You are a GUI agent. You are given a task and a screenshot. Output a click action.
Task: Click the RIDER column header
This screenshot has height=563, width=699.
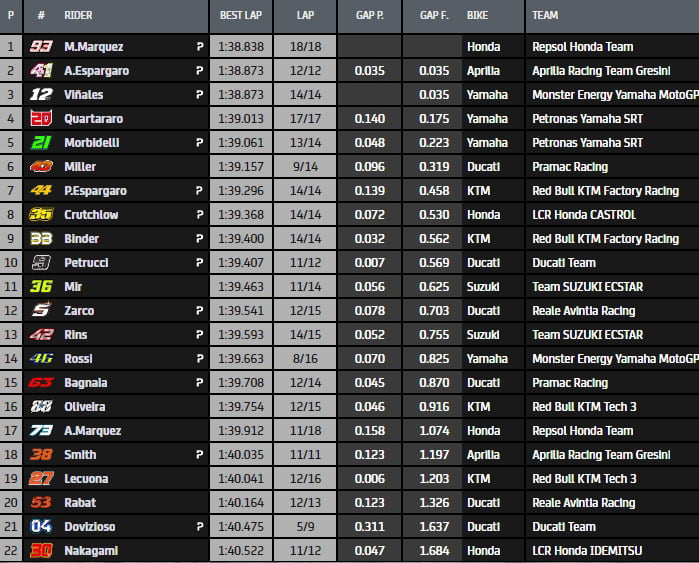click(78, 16)
